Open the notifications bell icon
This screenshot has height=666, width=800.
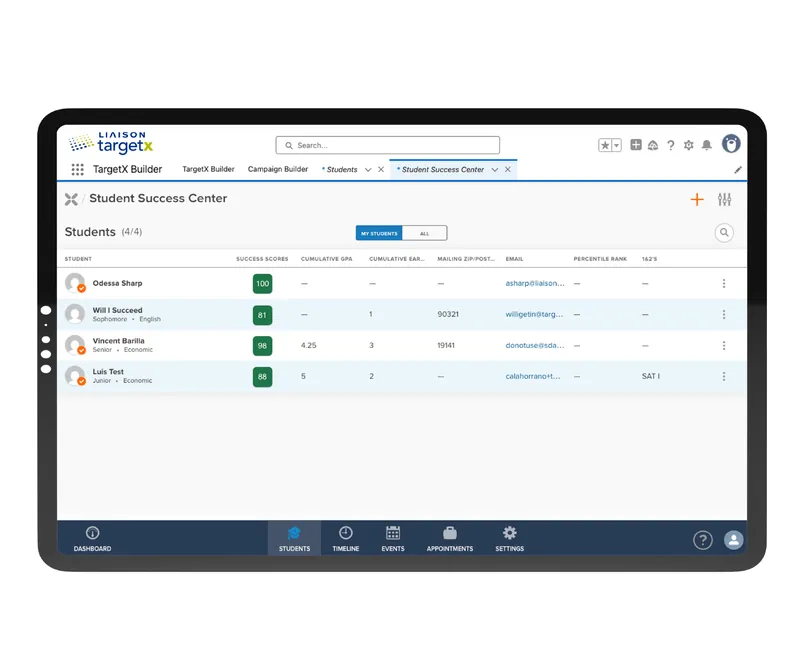(x=706, y=145)
